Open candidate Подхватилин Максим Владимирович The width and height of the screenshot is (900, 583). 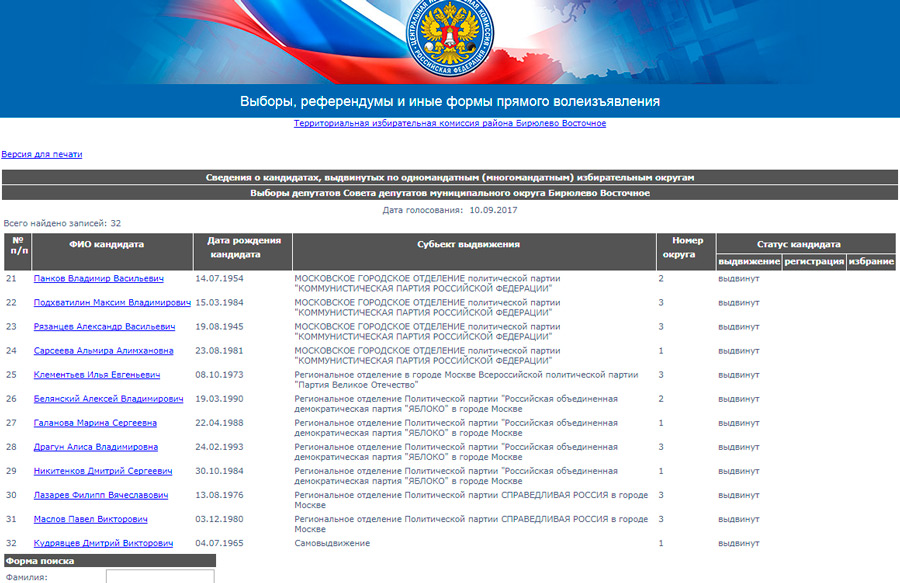coord(112,302)
